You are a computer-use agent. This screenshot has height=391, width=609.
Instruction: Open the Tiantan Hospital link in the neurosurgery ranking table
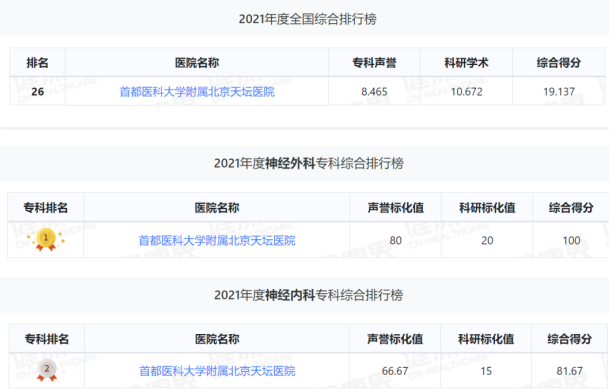coord(217,241)
